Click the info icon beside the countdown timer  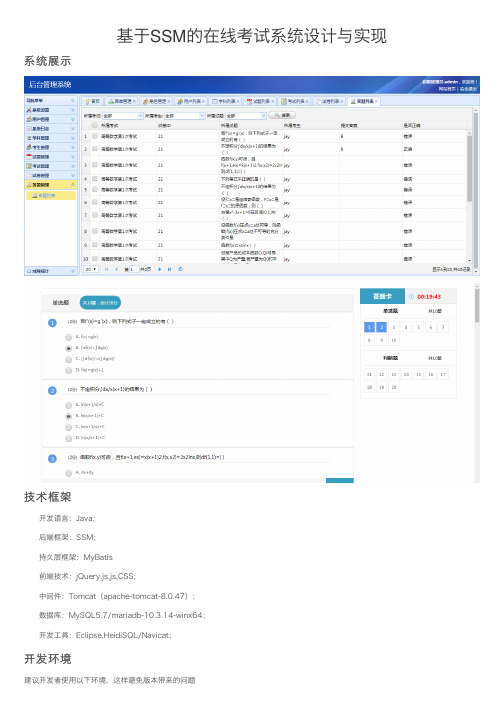point(411,296)
